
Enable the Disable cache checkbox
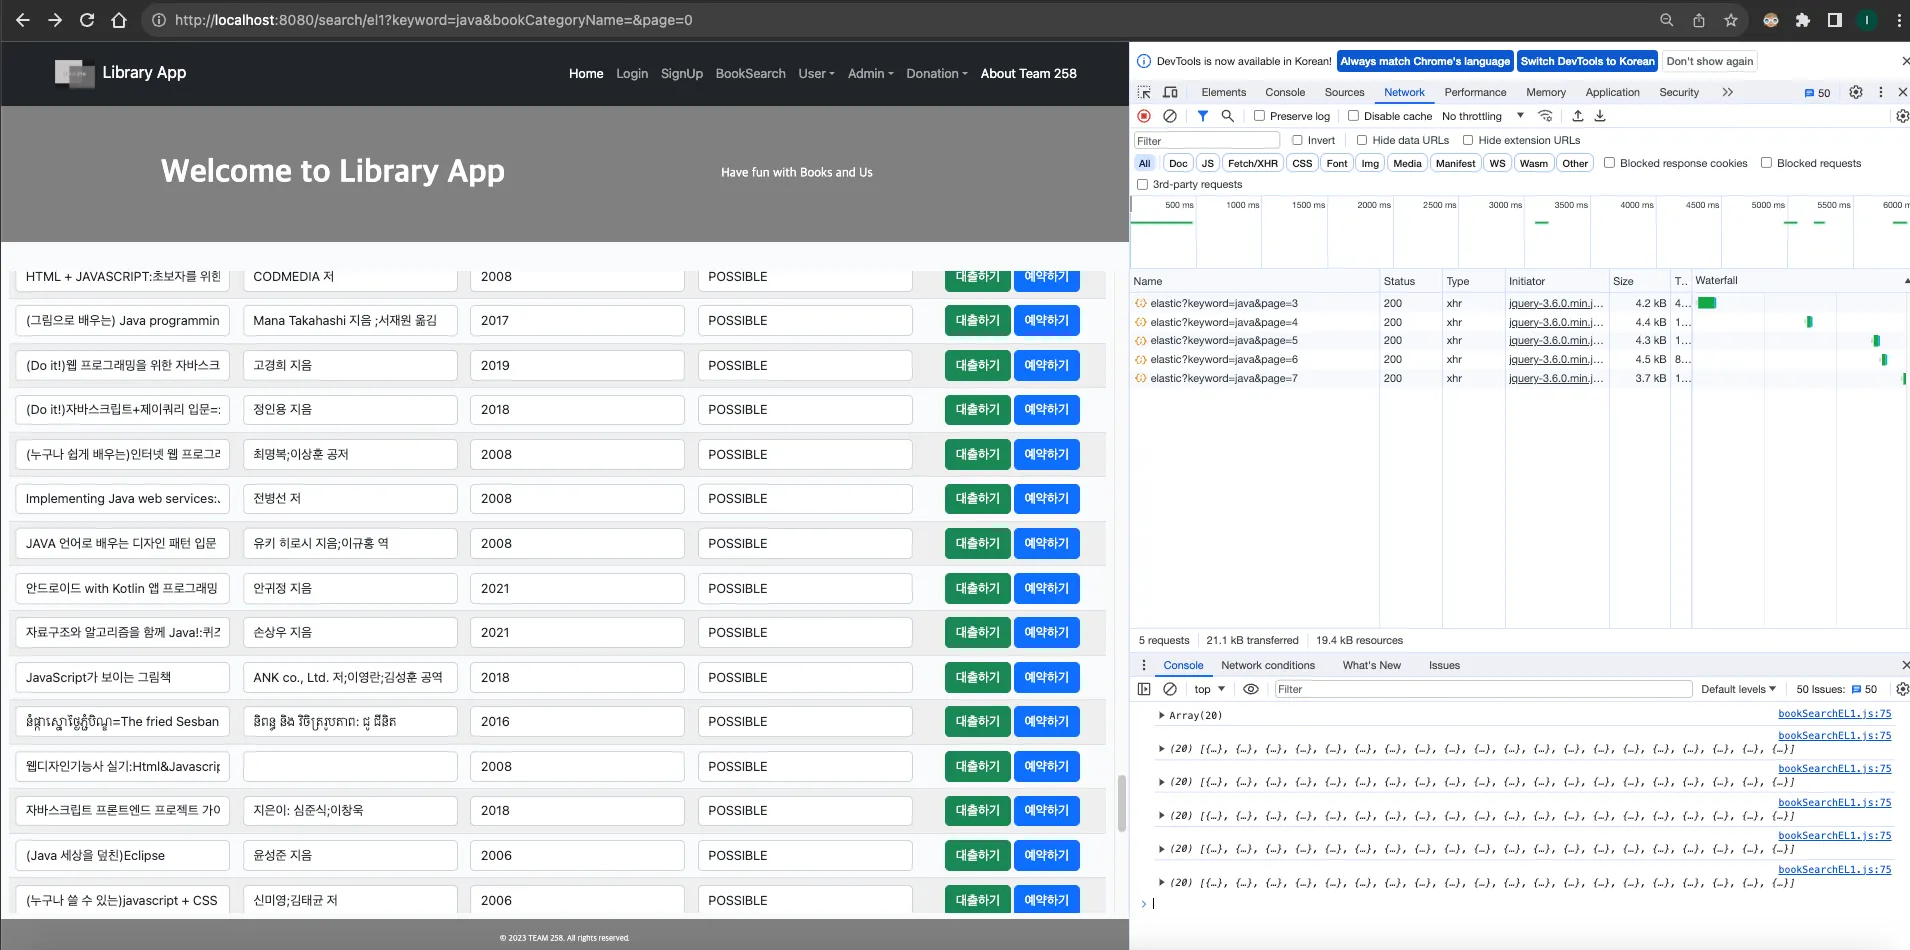coord(1354,116)
